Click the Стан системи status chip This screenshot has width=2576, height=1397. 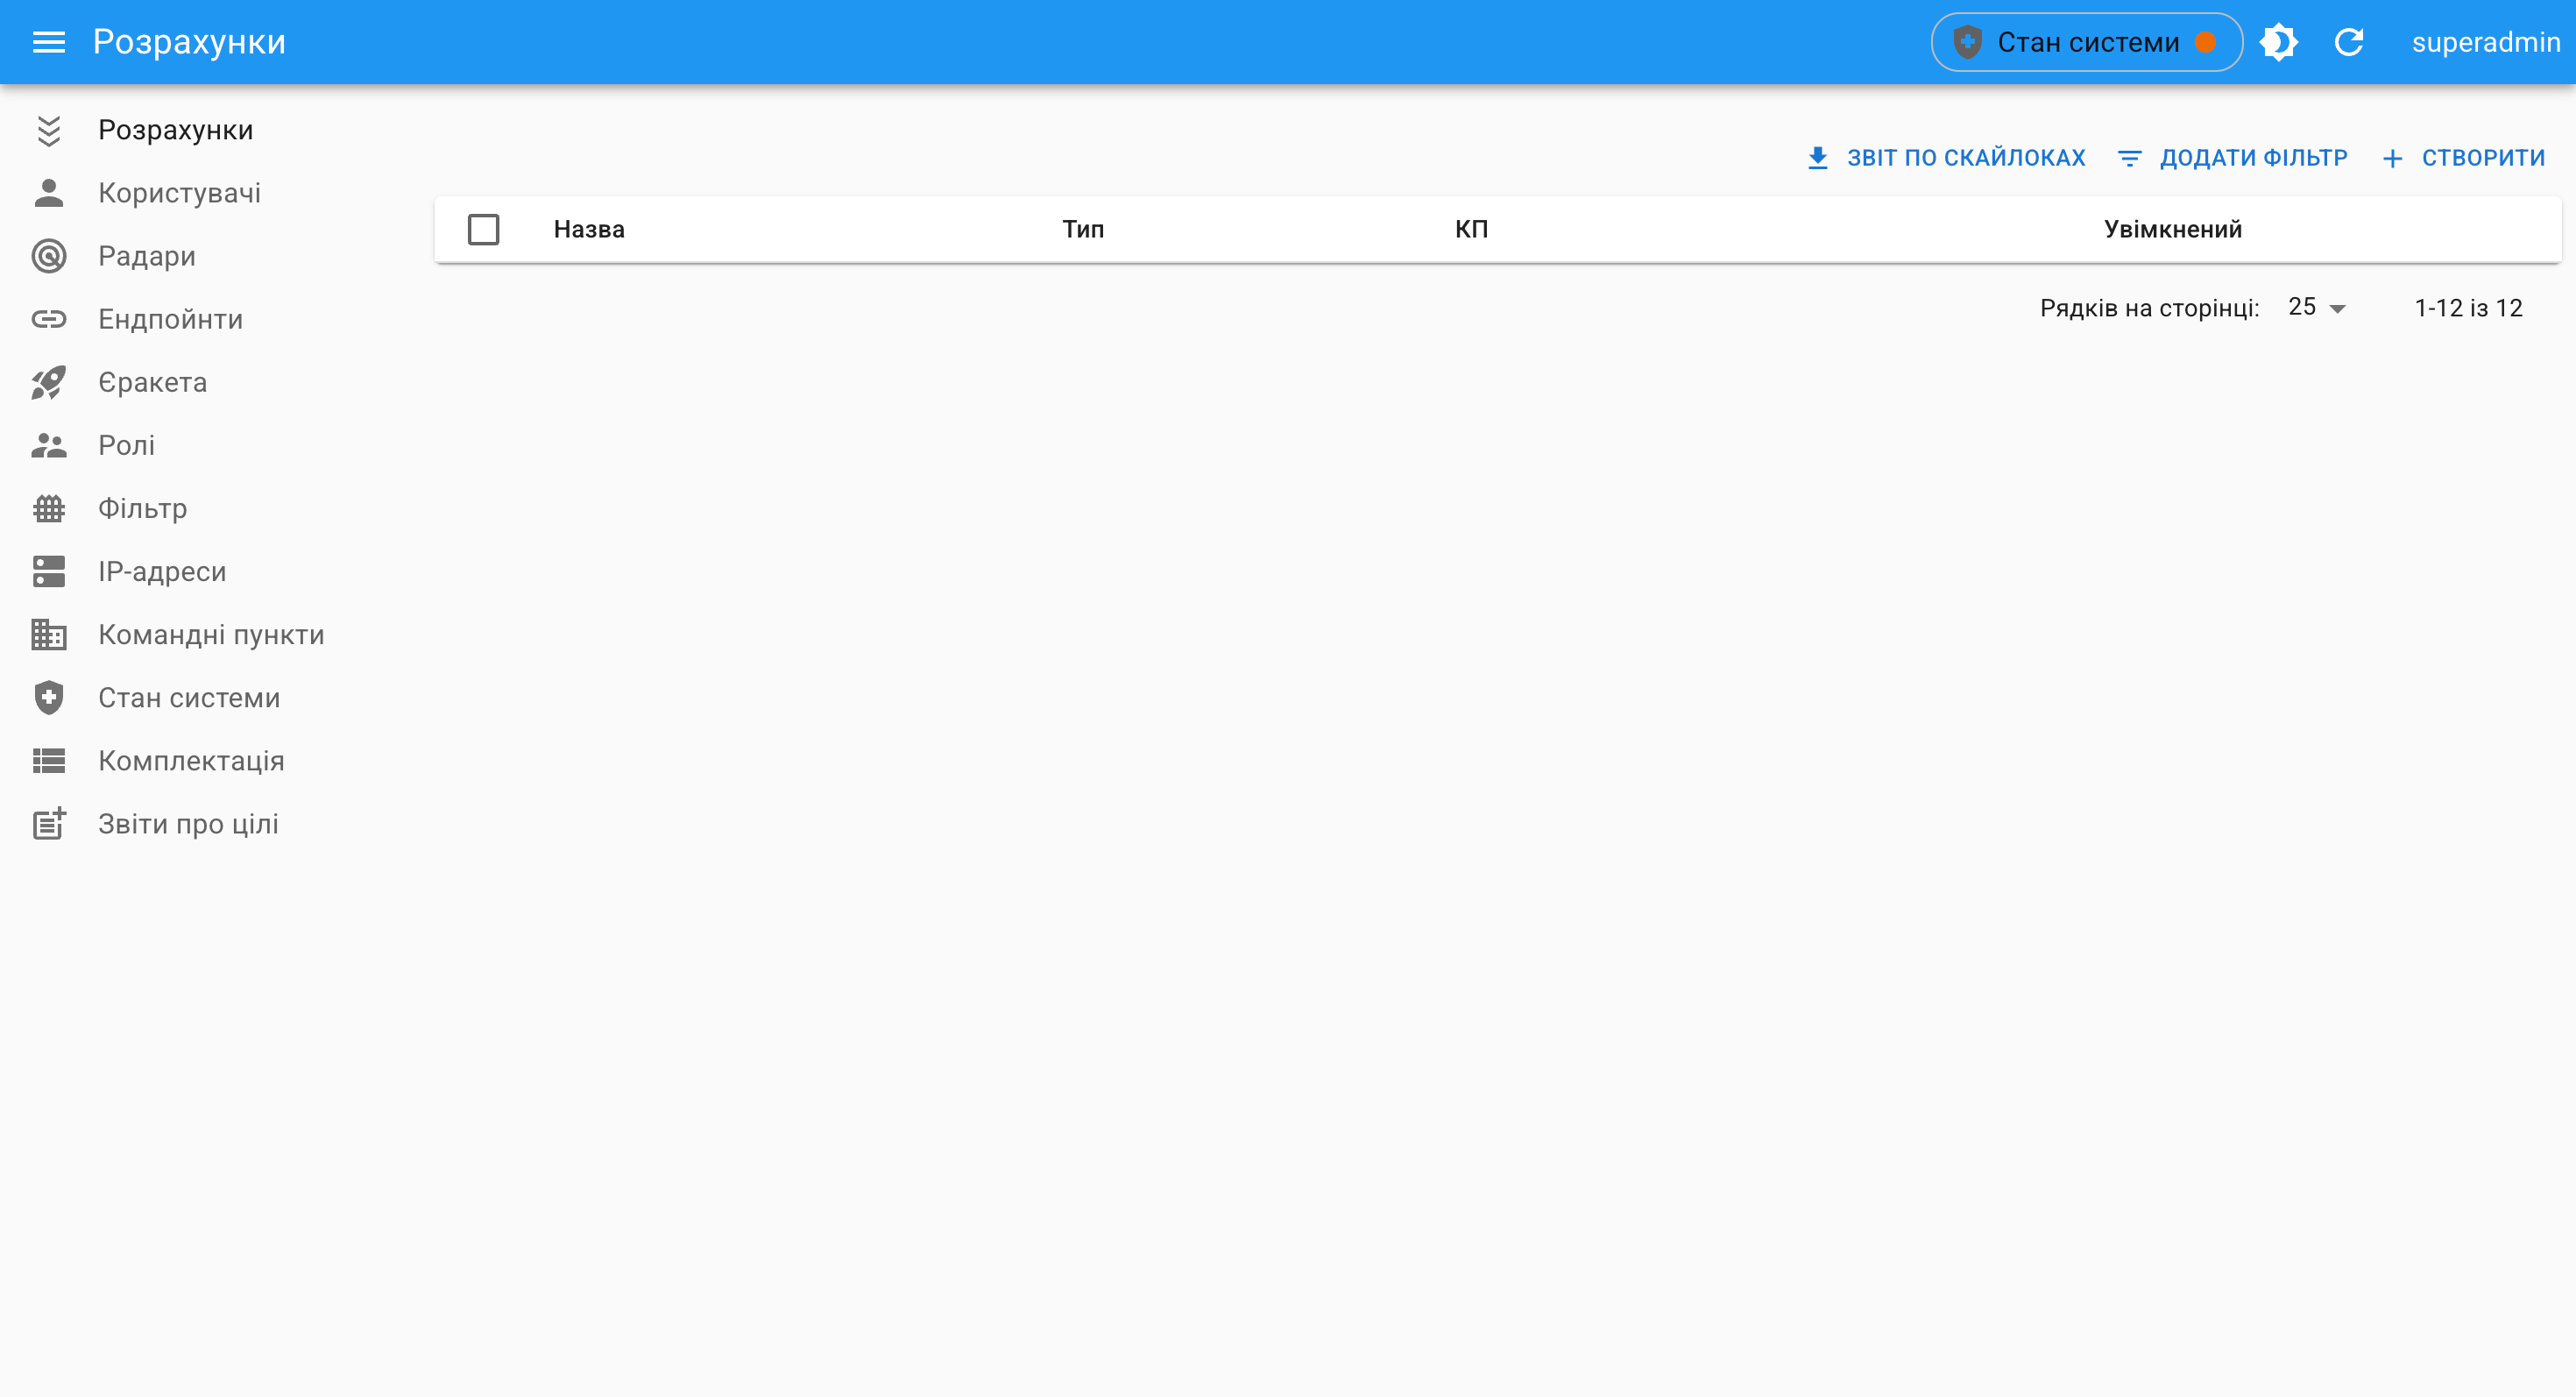[2086, 42]
